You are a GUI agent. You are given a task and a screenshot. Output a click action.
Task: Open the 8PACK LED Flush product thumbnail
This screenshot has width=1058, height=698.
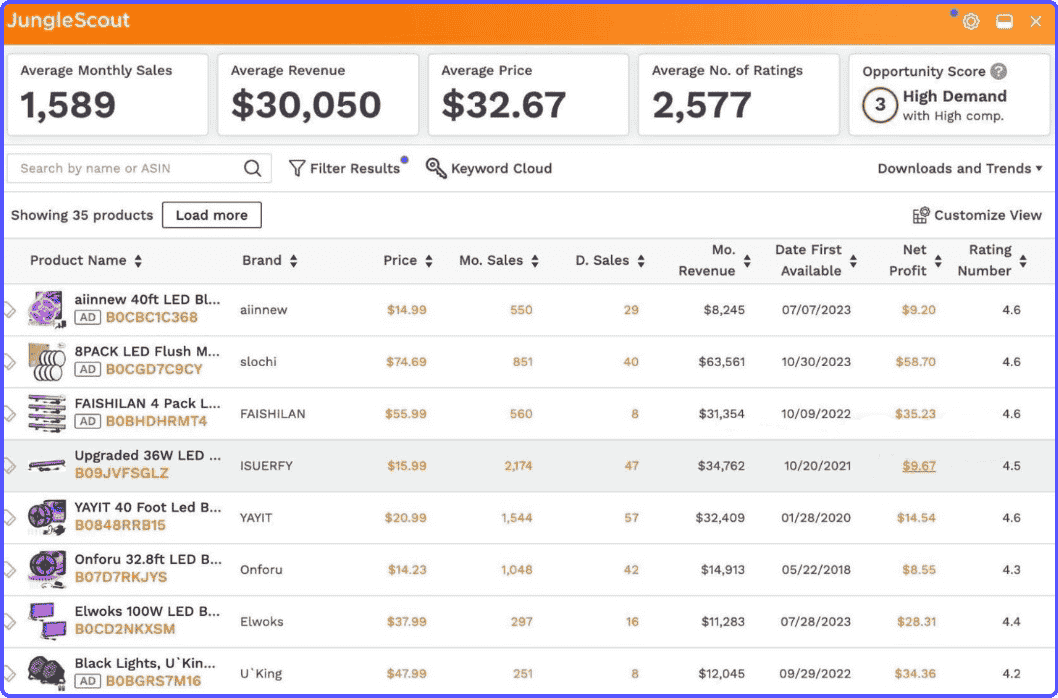[x=47, y=362]
